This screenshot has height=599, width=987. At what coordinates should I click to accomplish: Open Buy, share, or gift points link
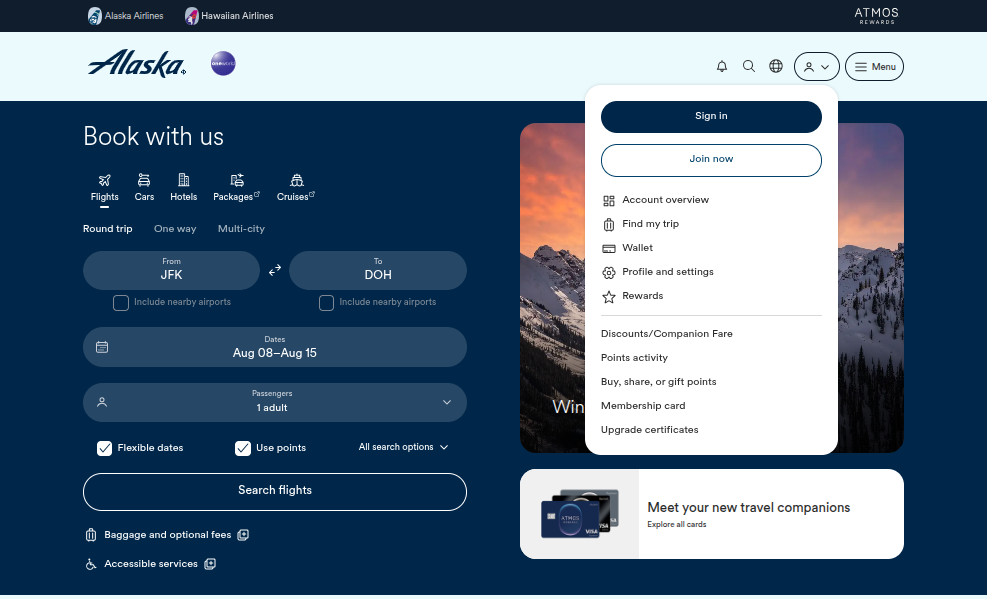pos(658,381)
